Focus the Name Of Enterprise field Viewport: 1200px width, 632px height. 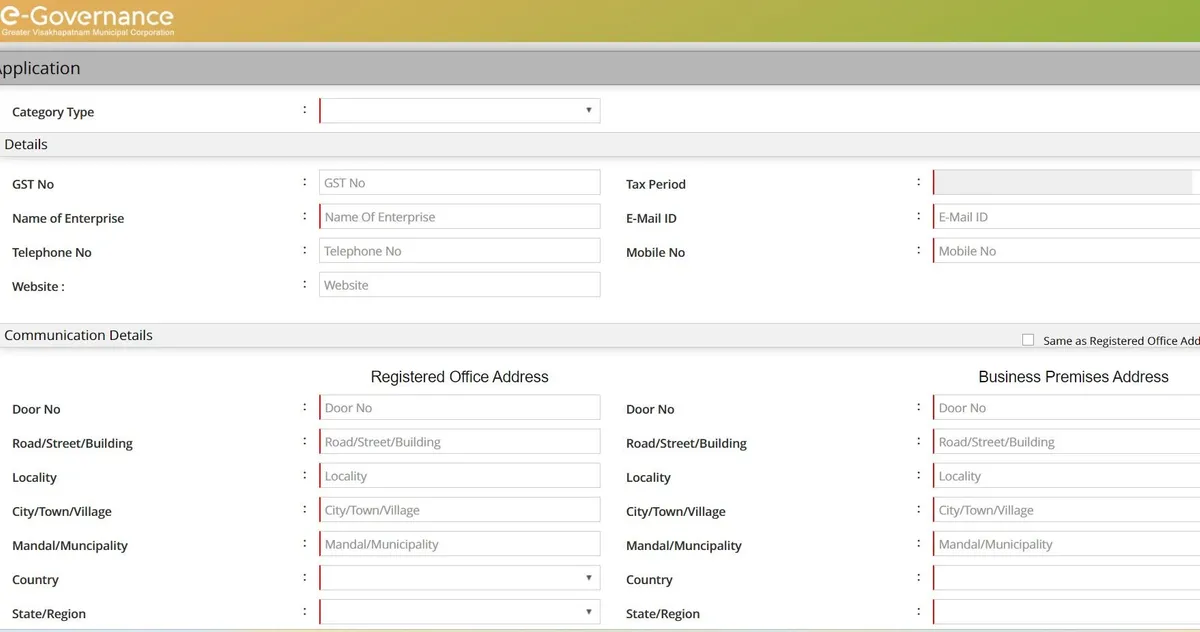pos(459,217)
